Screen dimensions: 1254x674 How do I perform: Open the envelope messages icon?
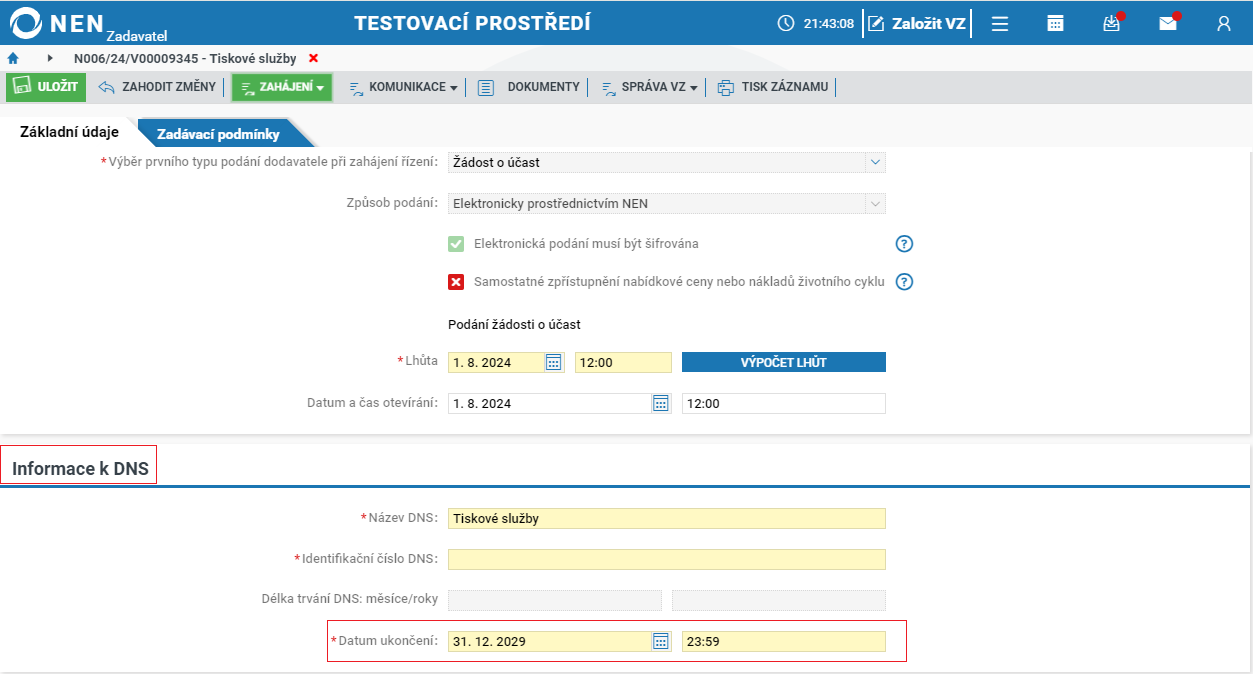pos(1167,24)
